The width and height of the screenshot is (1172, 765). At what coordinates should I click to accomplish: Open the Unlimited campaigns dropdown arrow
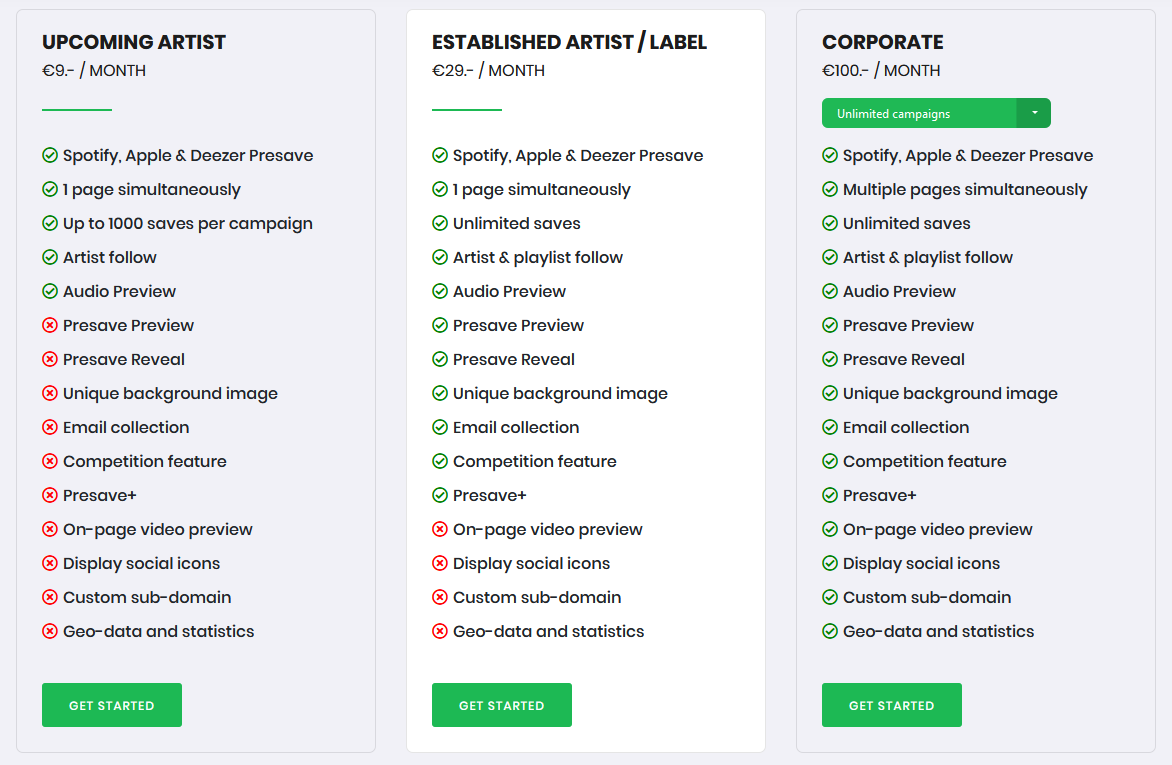coord(1034,113)
